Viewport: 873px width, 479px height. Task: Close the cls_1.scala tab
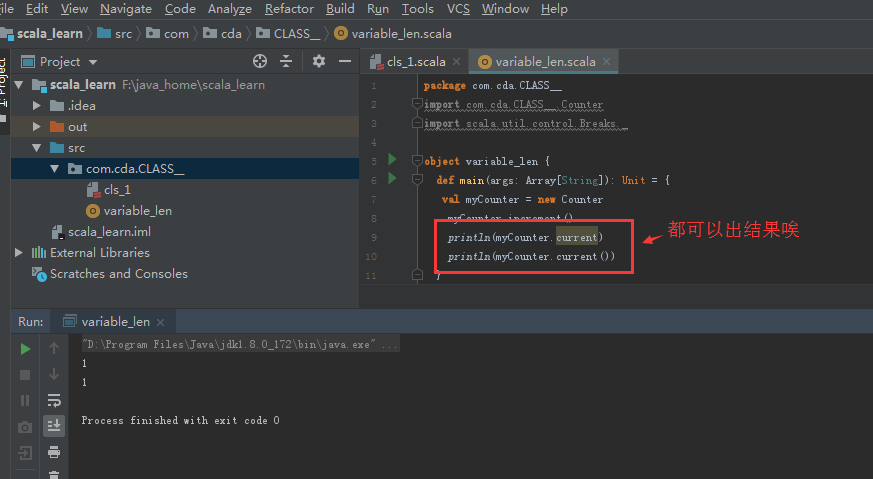point(457,62)
